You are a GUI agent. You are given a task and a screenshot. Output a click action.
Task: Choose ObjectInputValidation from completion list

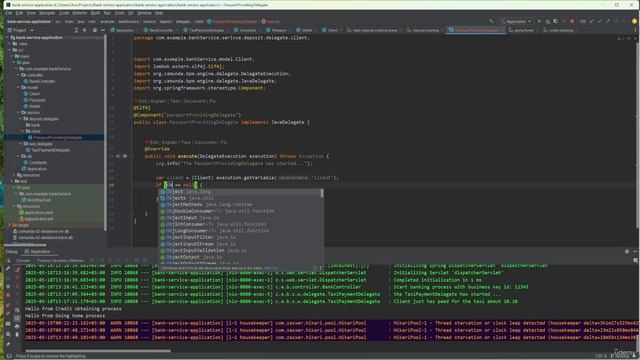241,250
